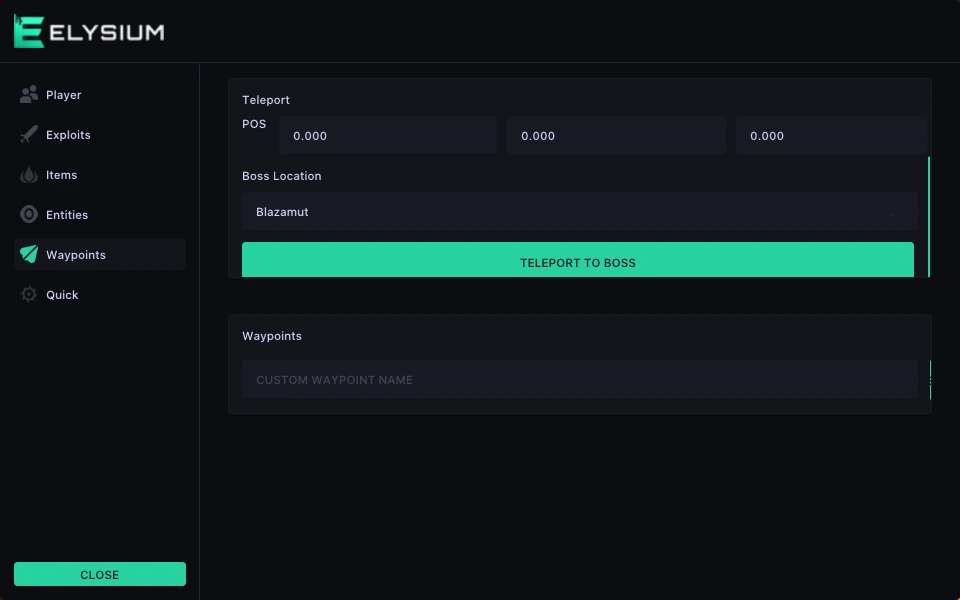Click the Waypoints panel green scrollbar
960x600 pixels.
point(930,380)
